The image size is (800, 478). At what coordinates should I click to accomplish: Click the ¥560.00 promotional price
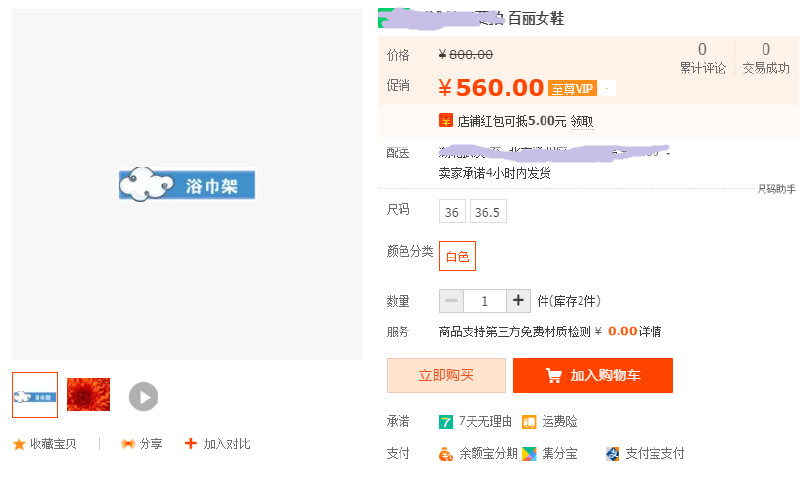[491, 88]
